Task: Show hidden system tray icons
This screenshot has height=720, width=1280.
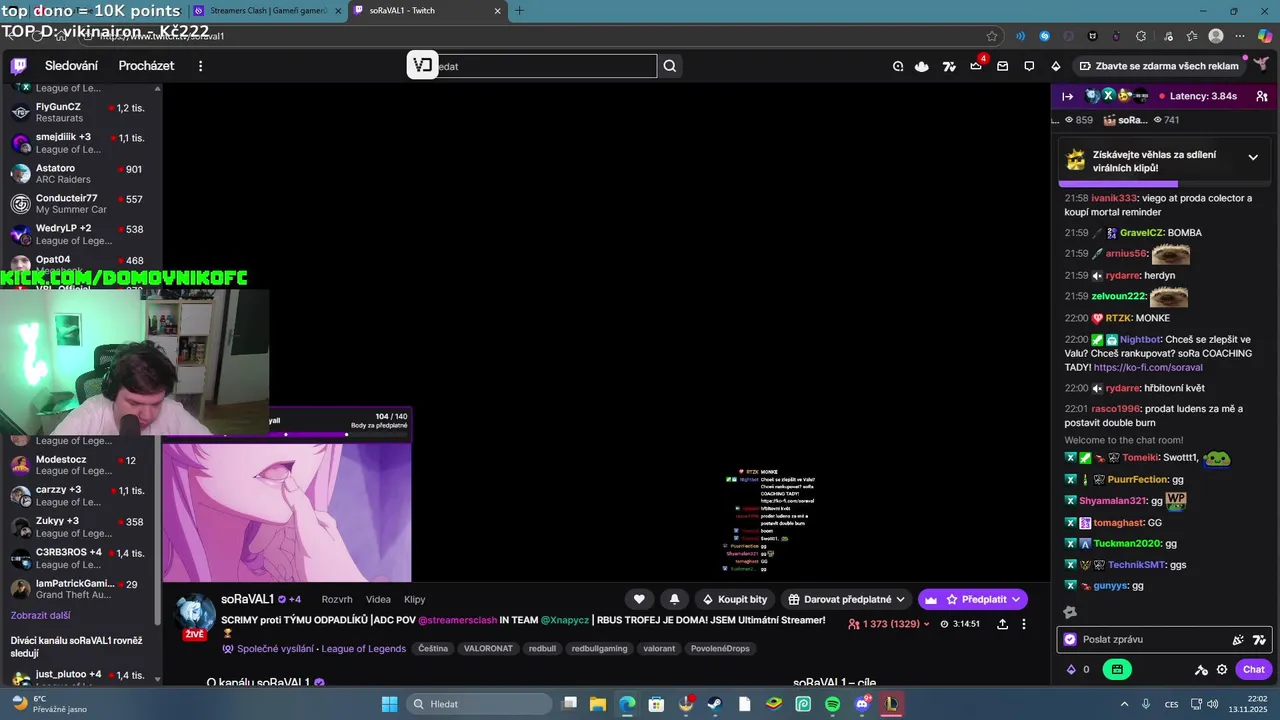Action: (1124, 704)
